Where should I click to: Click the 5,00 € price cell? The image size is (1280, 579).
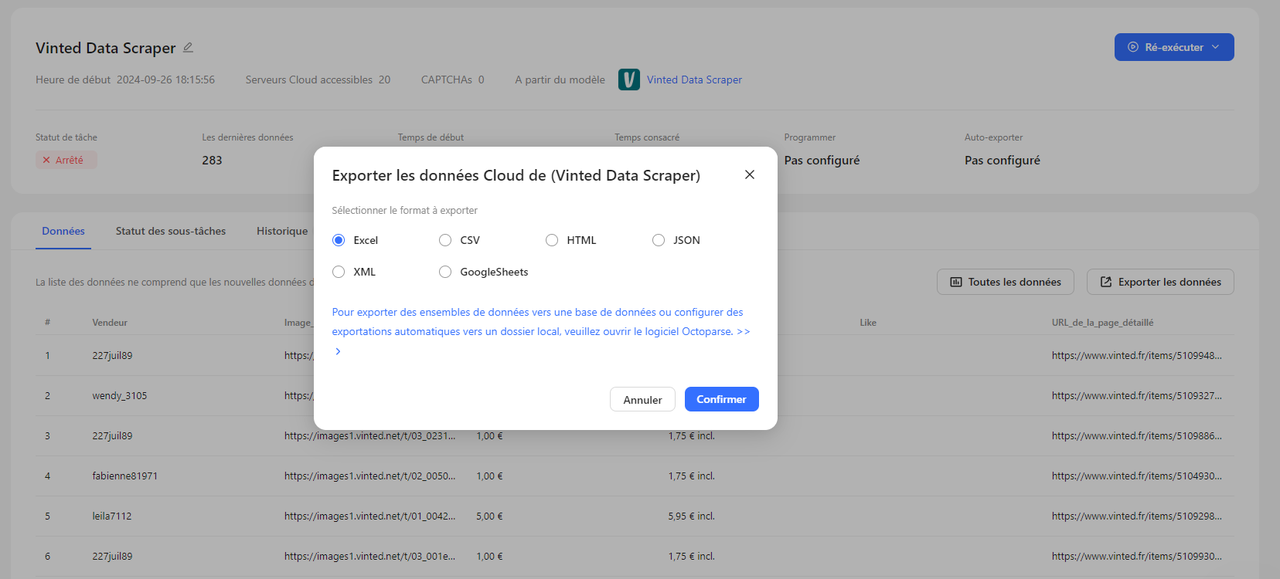click(x=489, y=517)
